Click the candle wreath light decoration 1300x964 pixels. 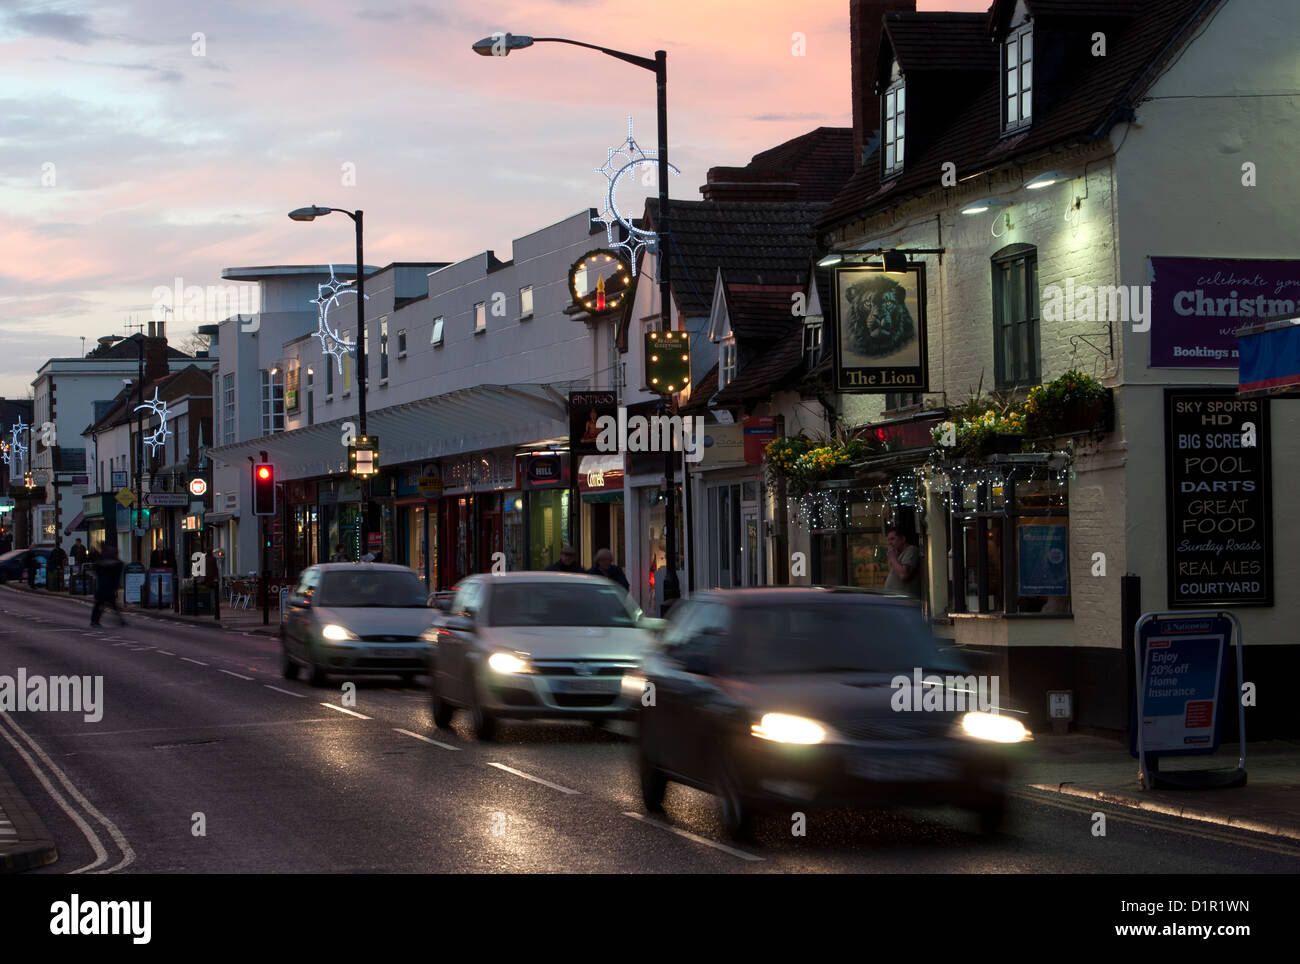[x=599, y=281]
